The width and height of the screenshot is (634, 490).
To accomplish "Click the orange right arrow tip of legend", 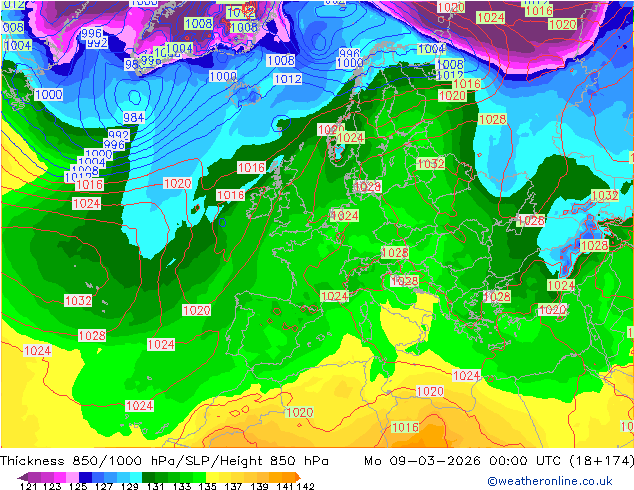I will [298, 477].
